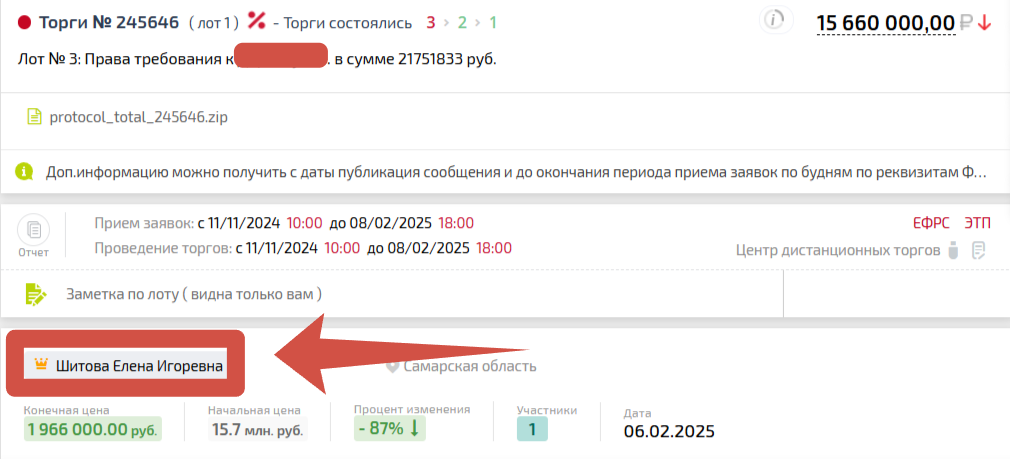Select the Самарская область region
The image size is (1010, 459).
point(470,366)
